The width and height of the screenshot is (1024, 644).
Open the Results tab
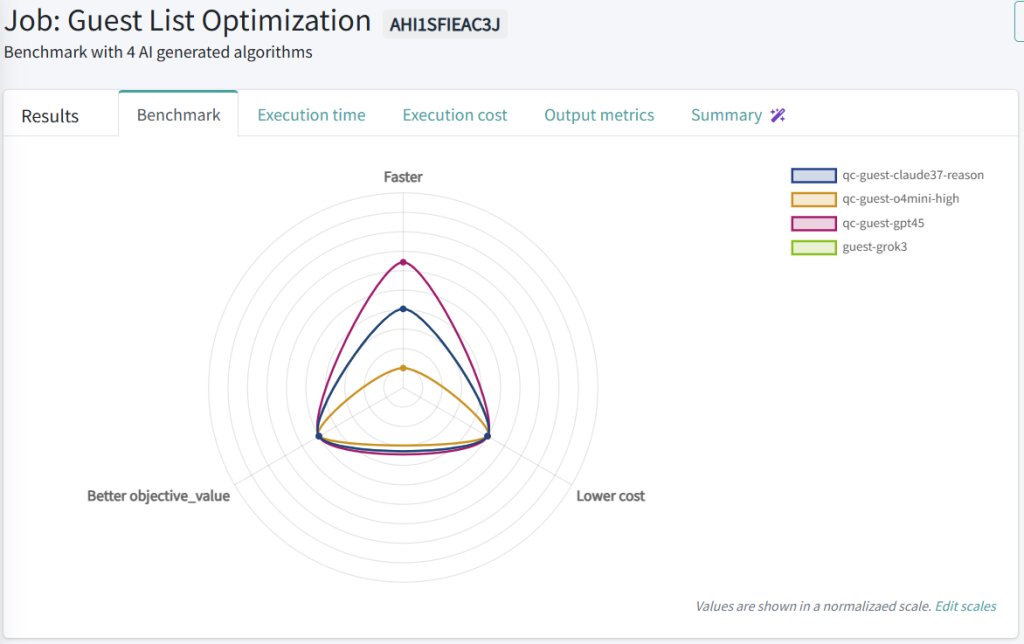[50, 116]
